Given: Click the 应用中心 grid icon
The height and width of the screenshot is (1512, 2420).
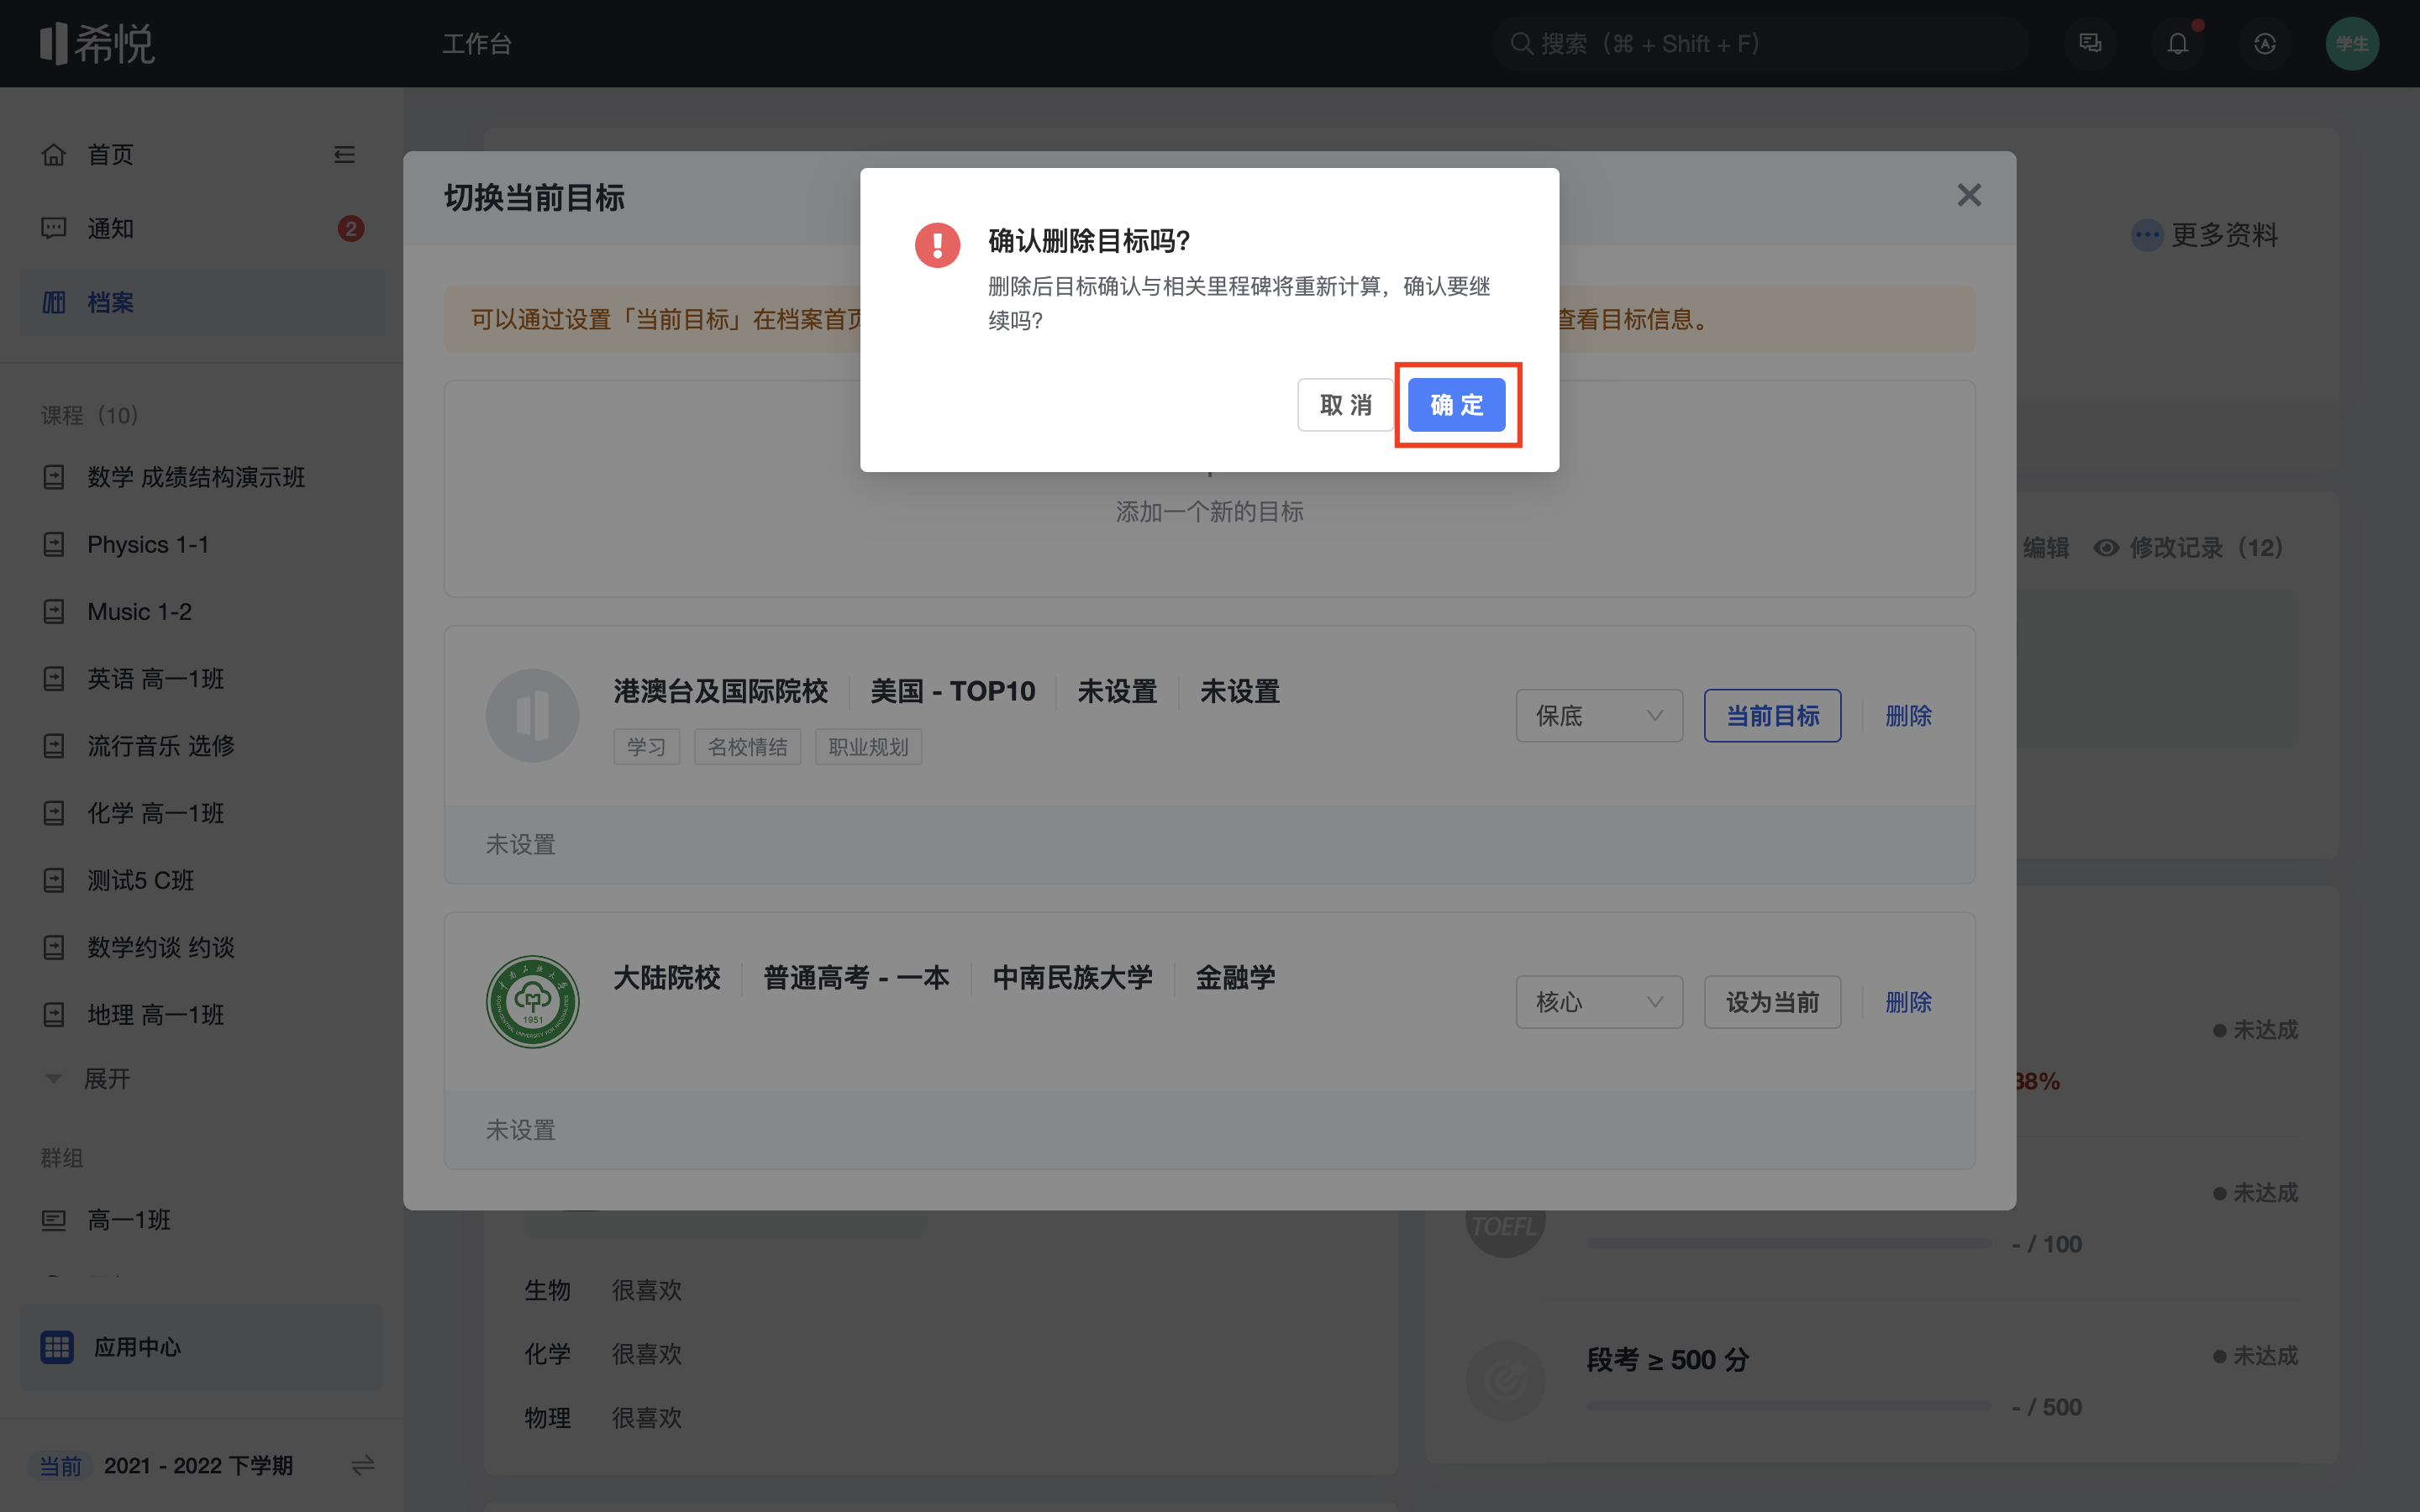Looking at the screenshot, I should tap(57, 1347).
